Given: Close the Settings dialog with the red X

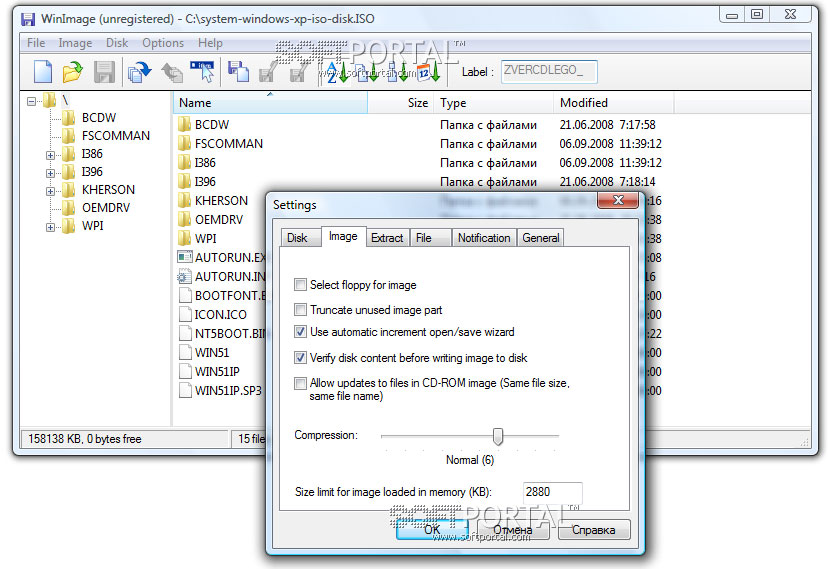Looking at the screenshot, I should click(618, 200).
